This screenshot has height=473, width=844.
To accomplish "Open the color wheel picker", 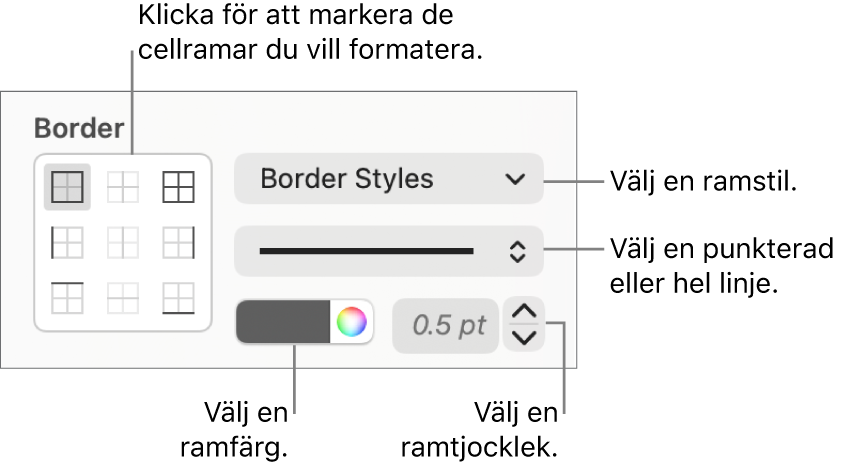I will click(351, 322).
